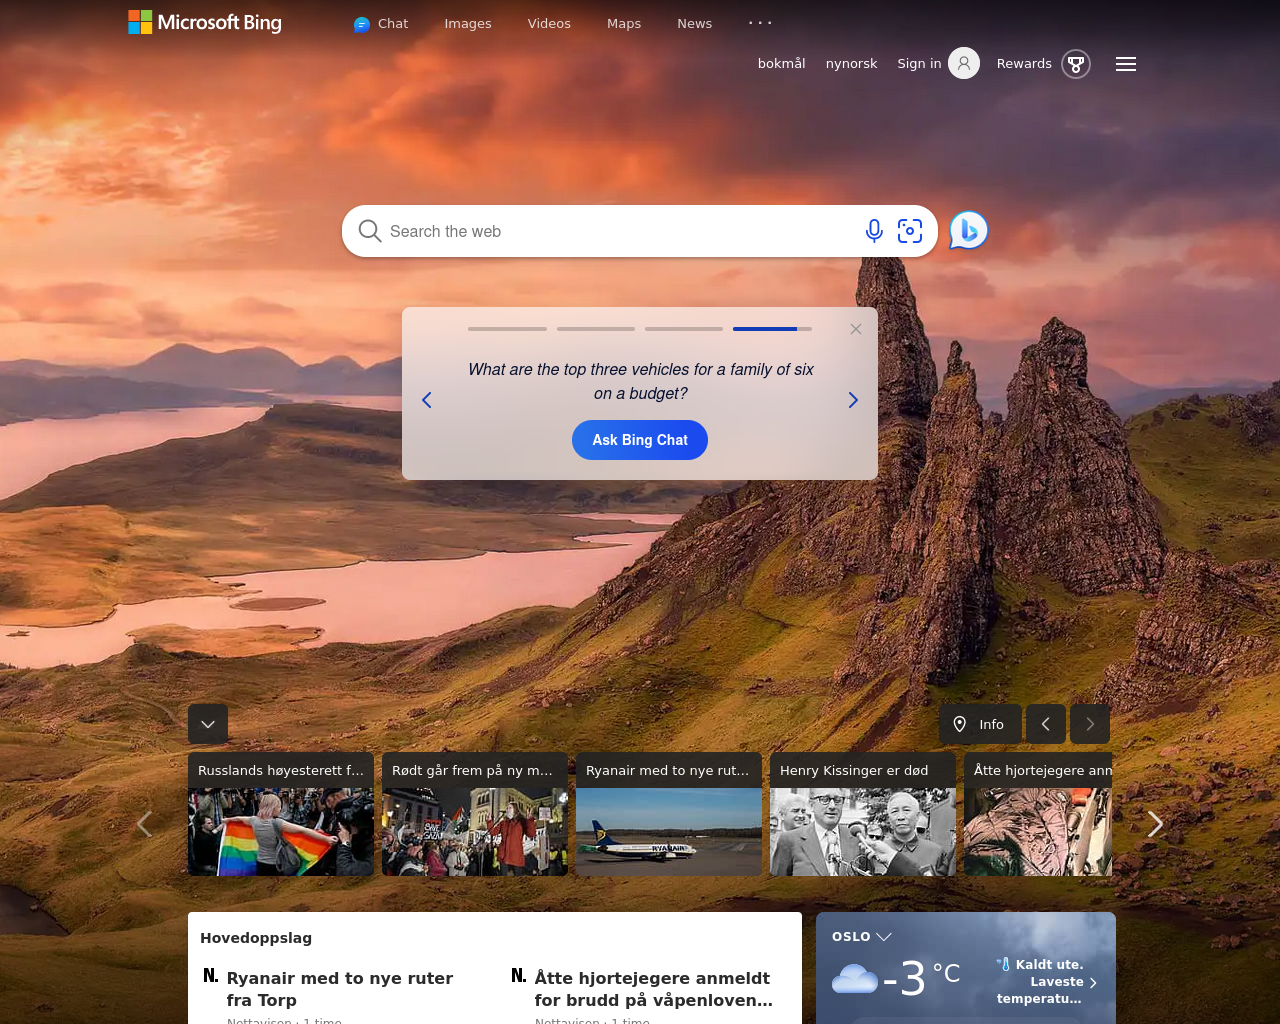Start voice search with the microphone

click(x=874, y=231)
